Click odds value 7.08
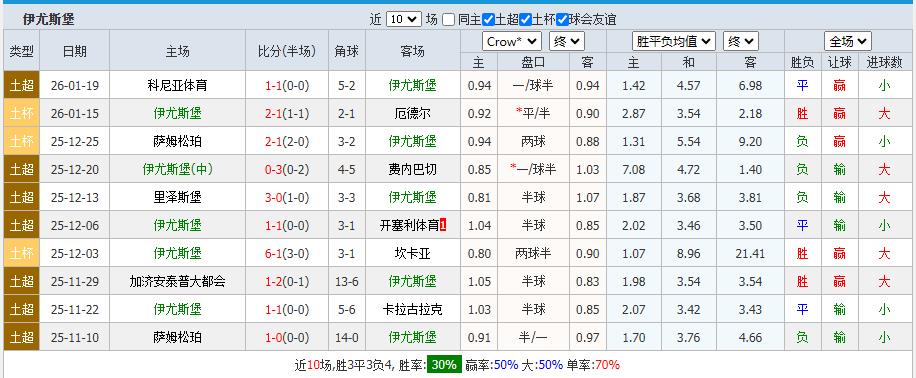The width and height of the screenshot is (916, 378). [634, 169]
